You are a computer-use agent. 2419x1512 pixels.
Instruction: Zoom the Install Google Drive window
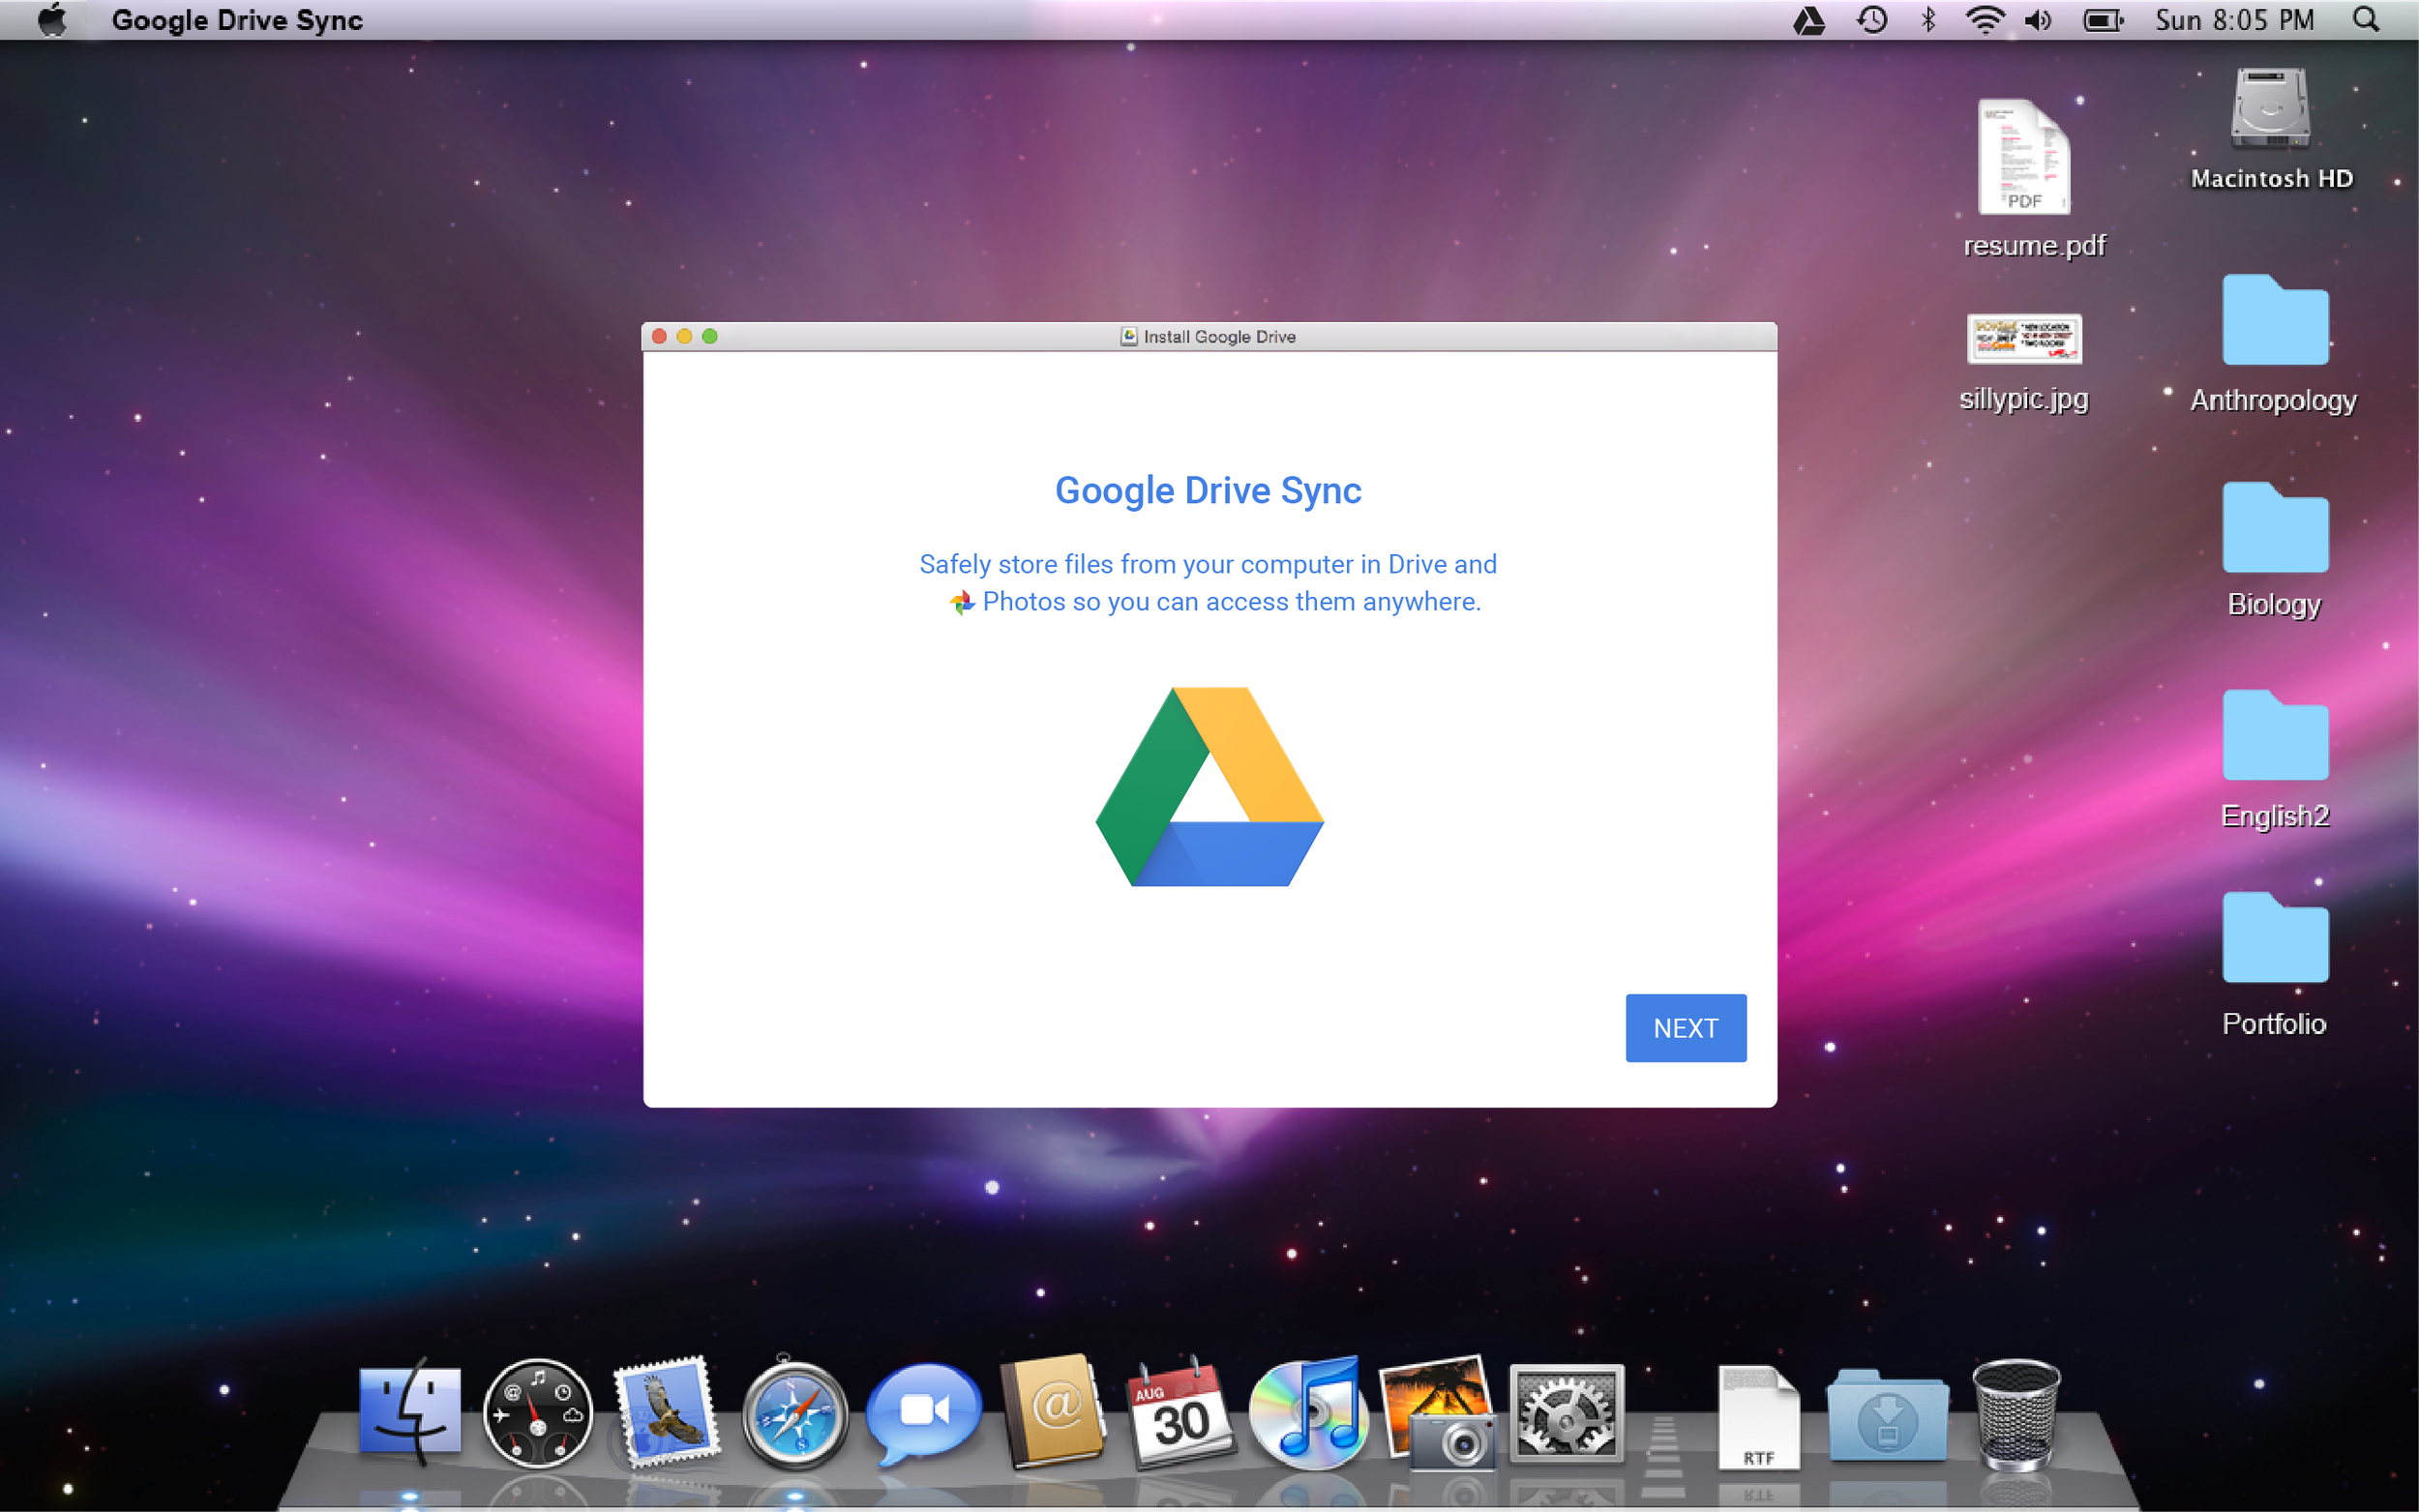pos(710,336)
